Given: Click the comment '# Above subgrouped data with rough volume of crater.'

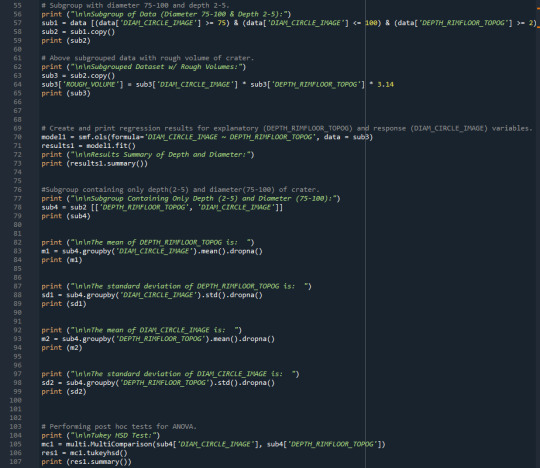Looking at the screenshot, I should [148, 58].
